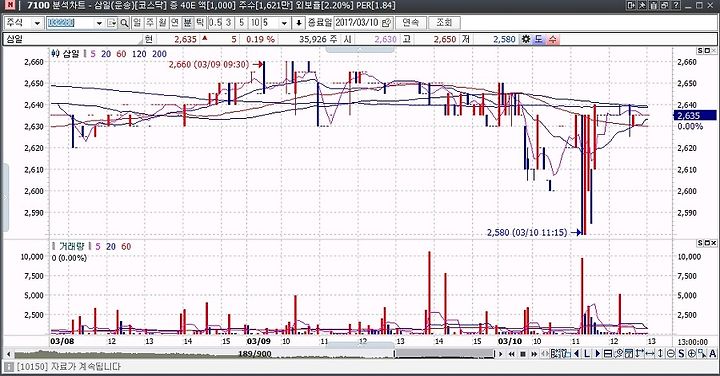Pin the window with pin icon
Image resolution: width=720 pixels, height=376 pixels.
click(642, 6)
